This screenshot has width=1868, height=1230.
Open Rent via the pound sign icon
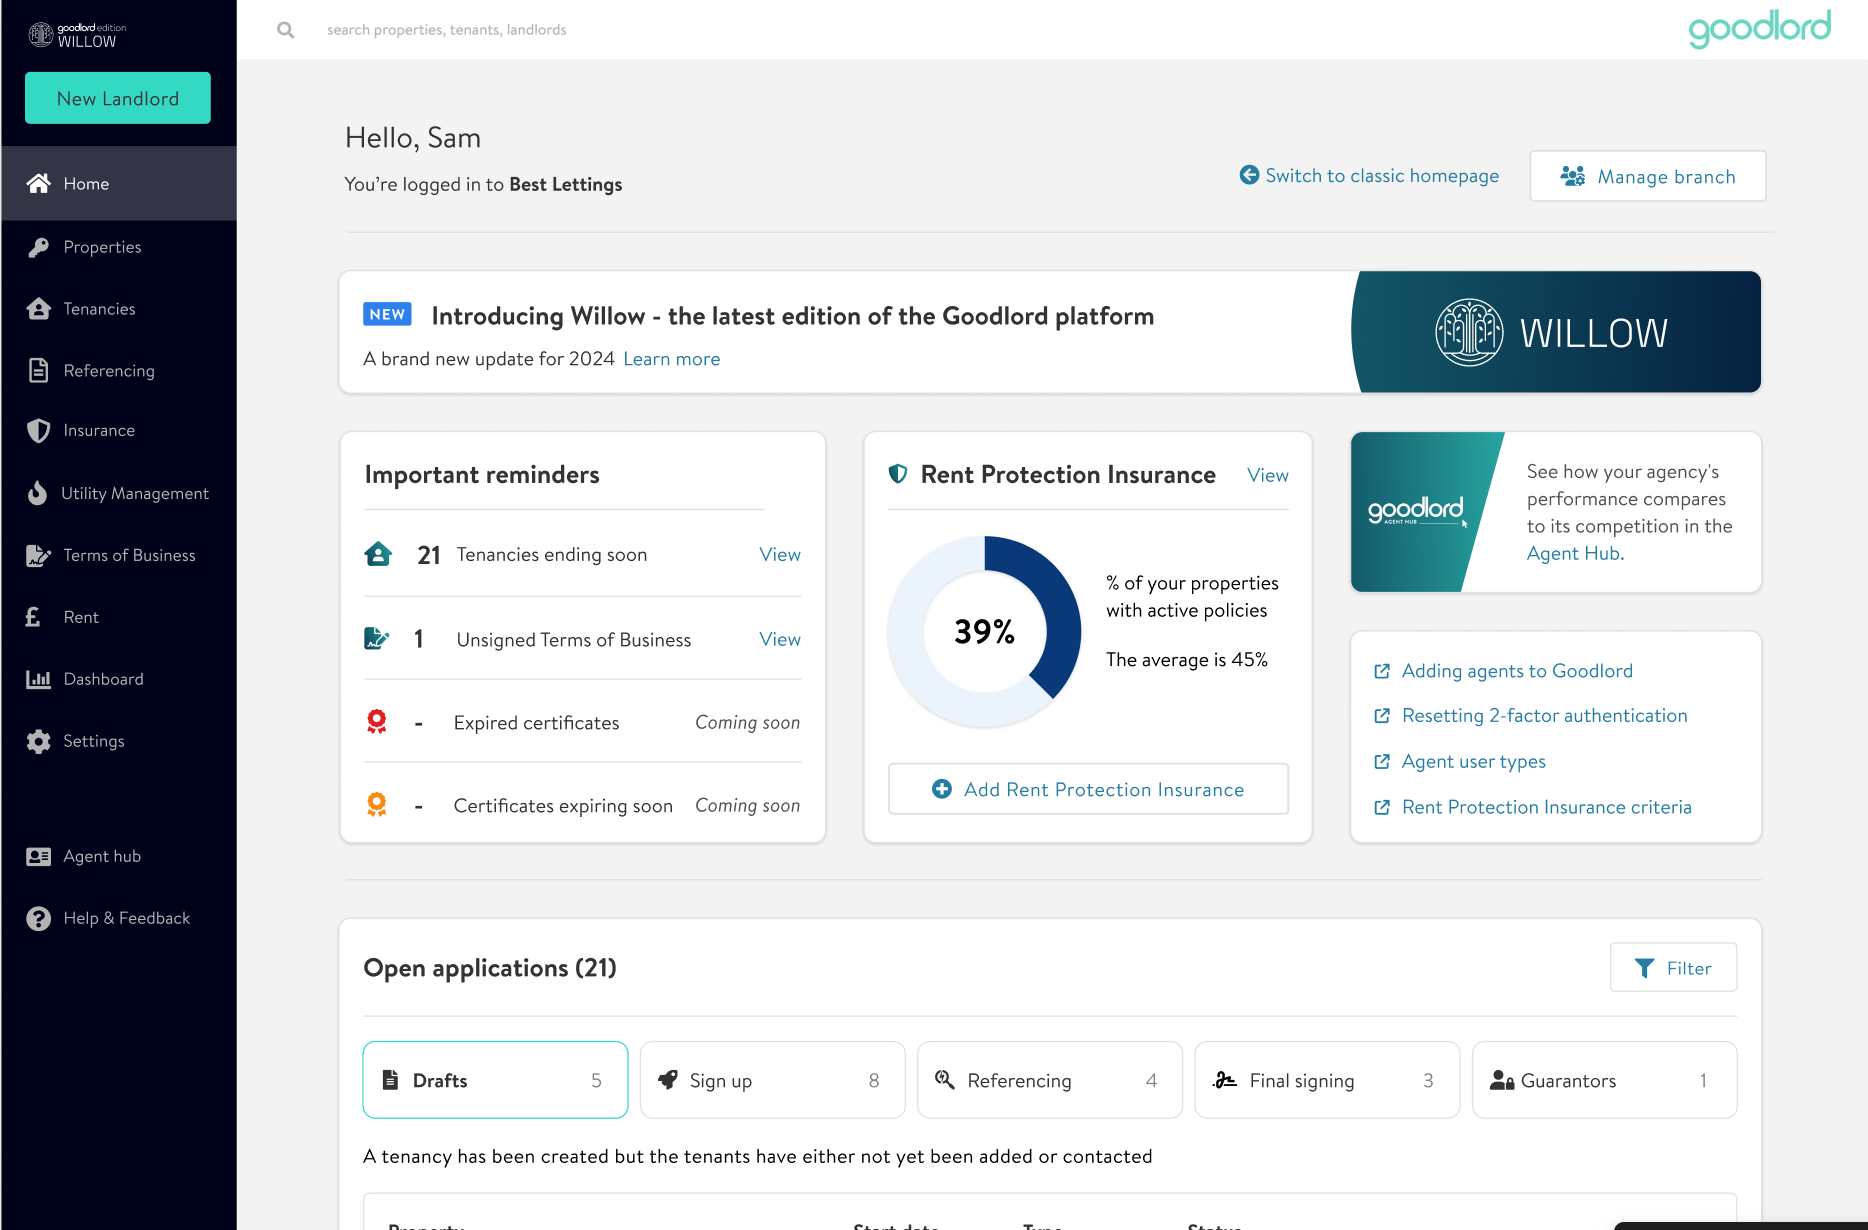point(34,617)
